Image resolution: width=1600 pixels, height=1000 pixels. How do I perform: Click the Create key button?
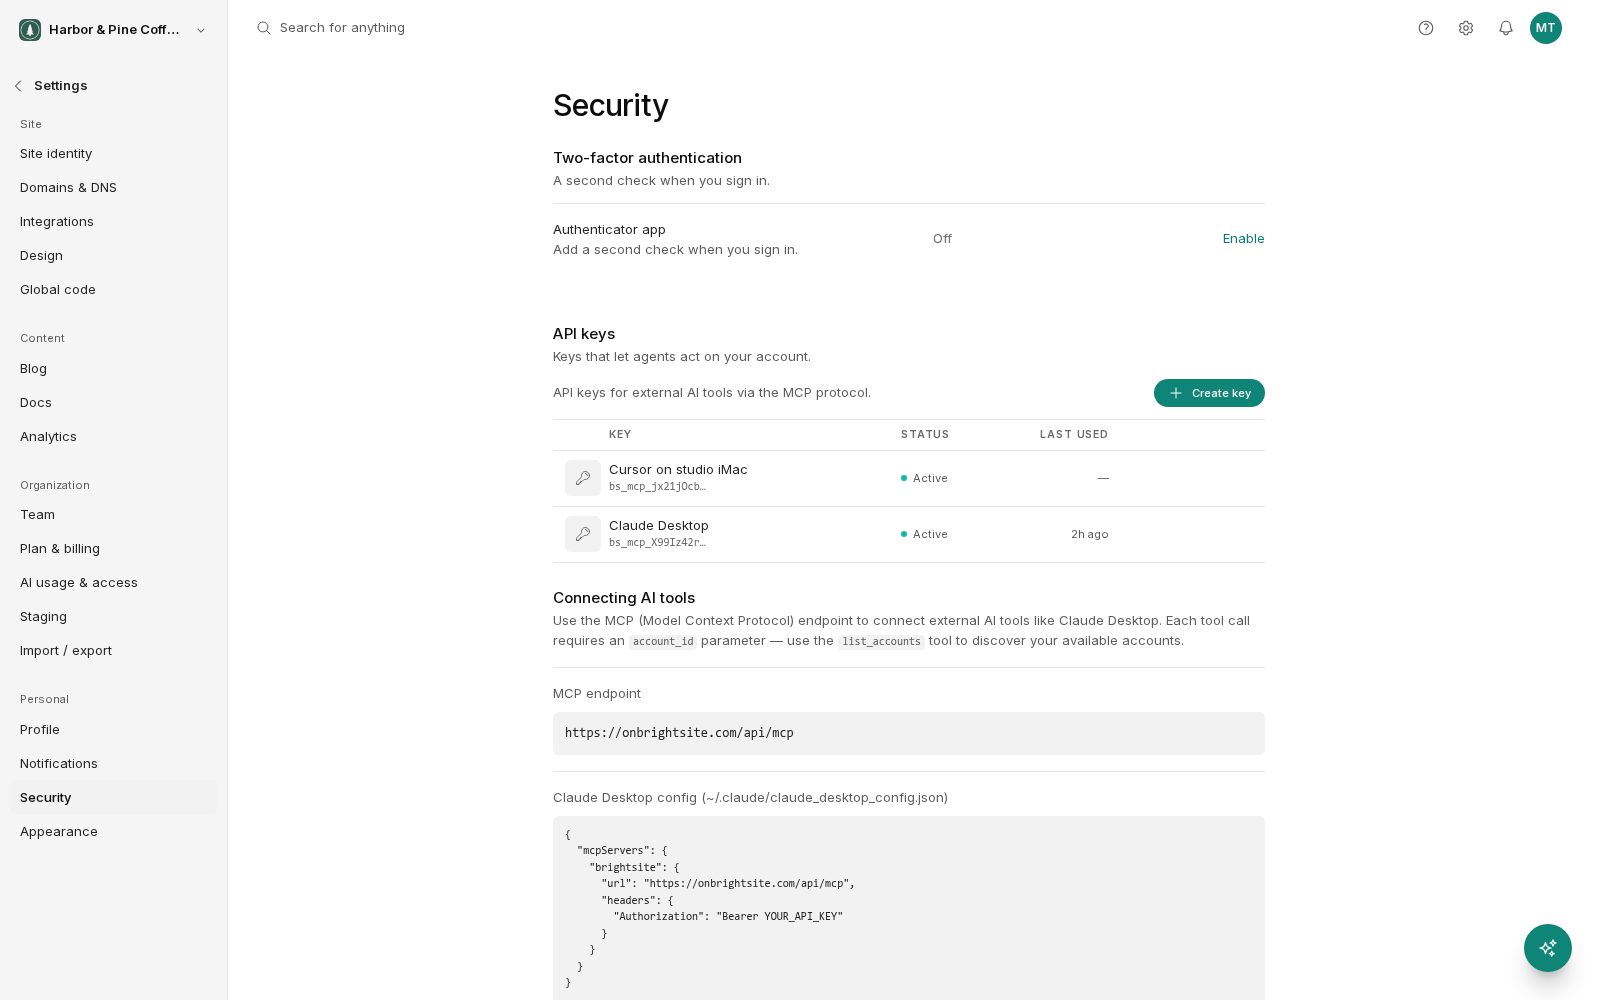click(x=1209, y=393)
